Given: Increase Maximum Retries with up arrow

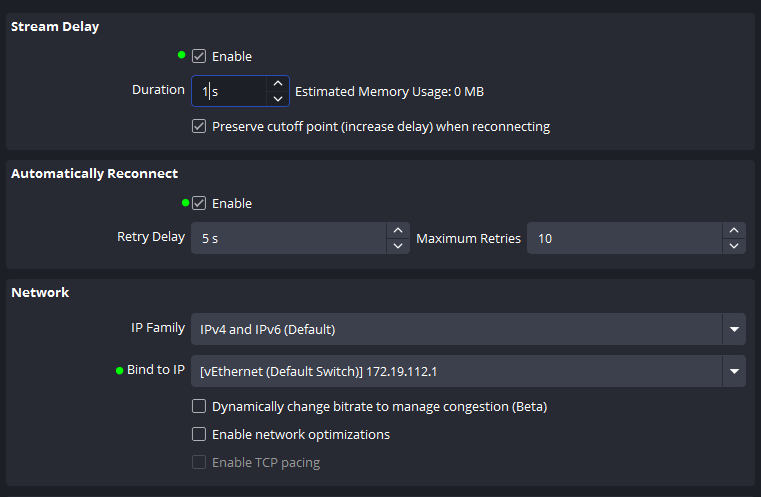Looking at the screenshot, I should point(734,231).
